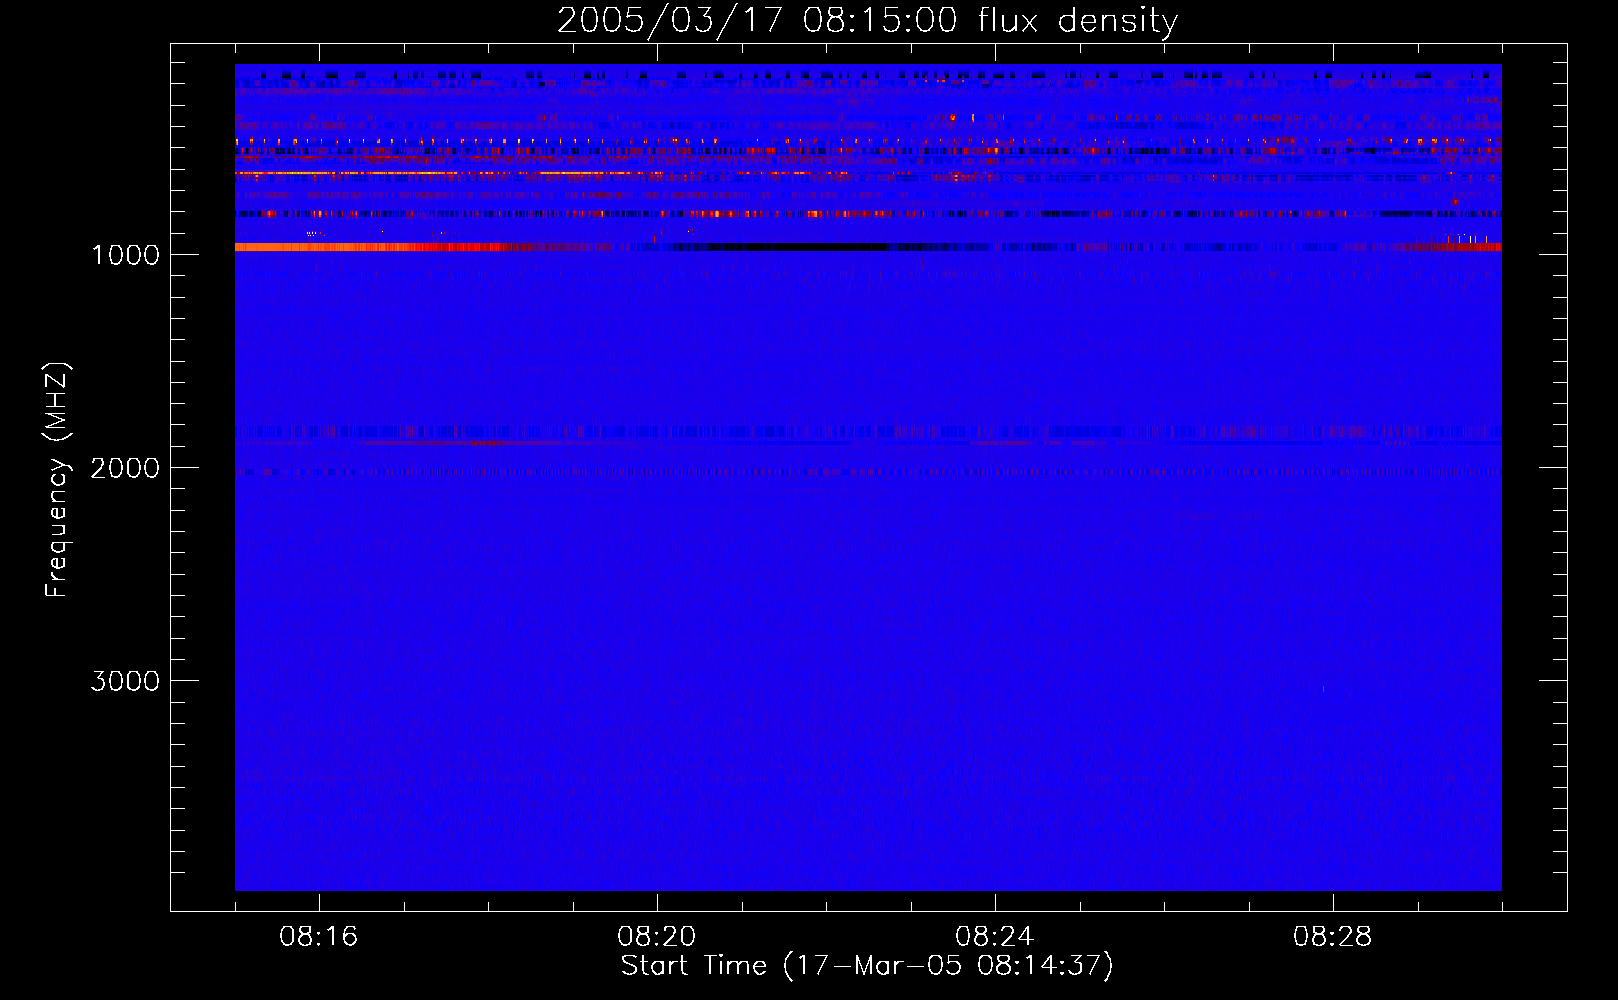Click the "3000" frequency tick label

pyautogui.click(x=125, y=681)
